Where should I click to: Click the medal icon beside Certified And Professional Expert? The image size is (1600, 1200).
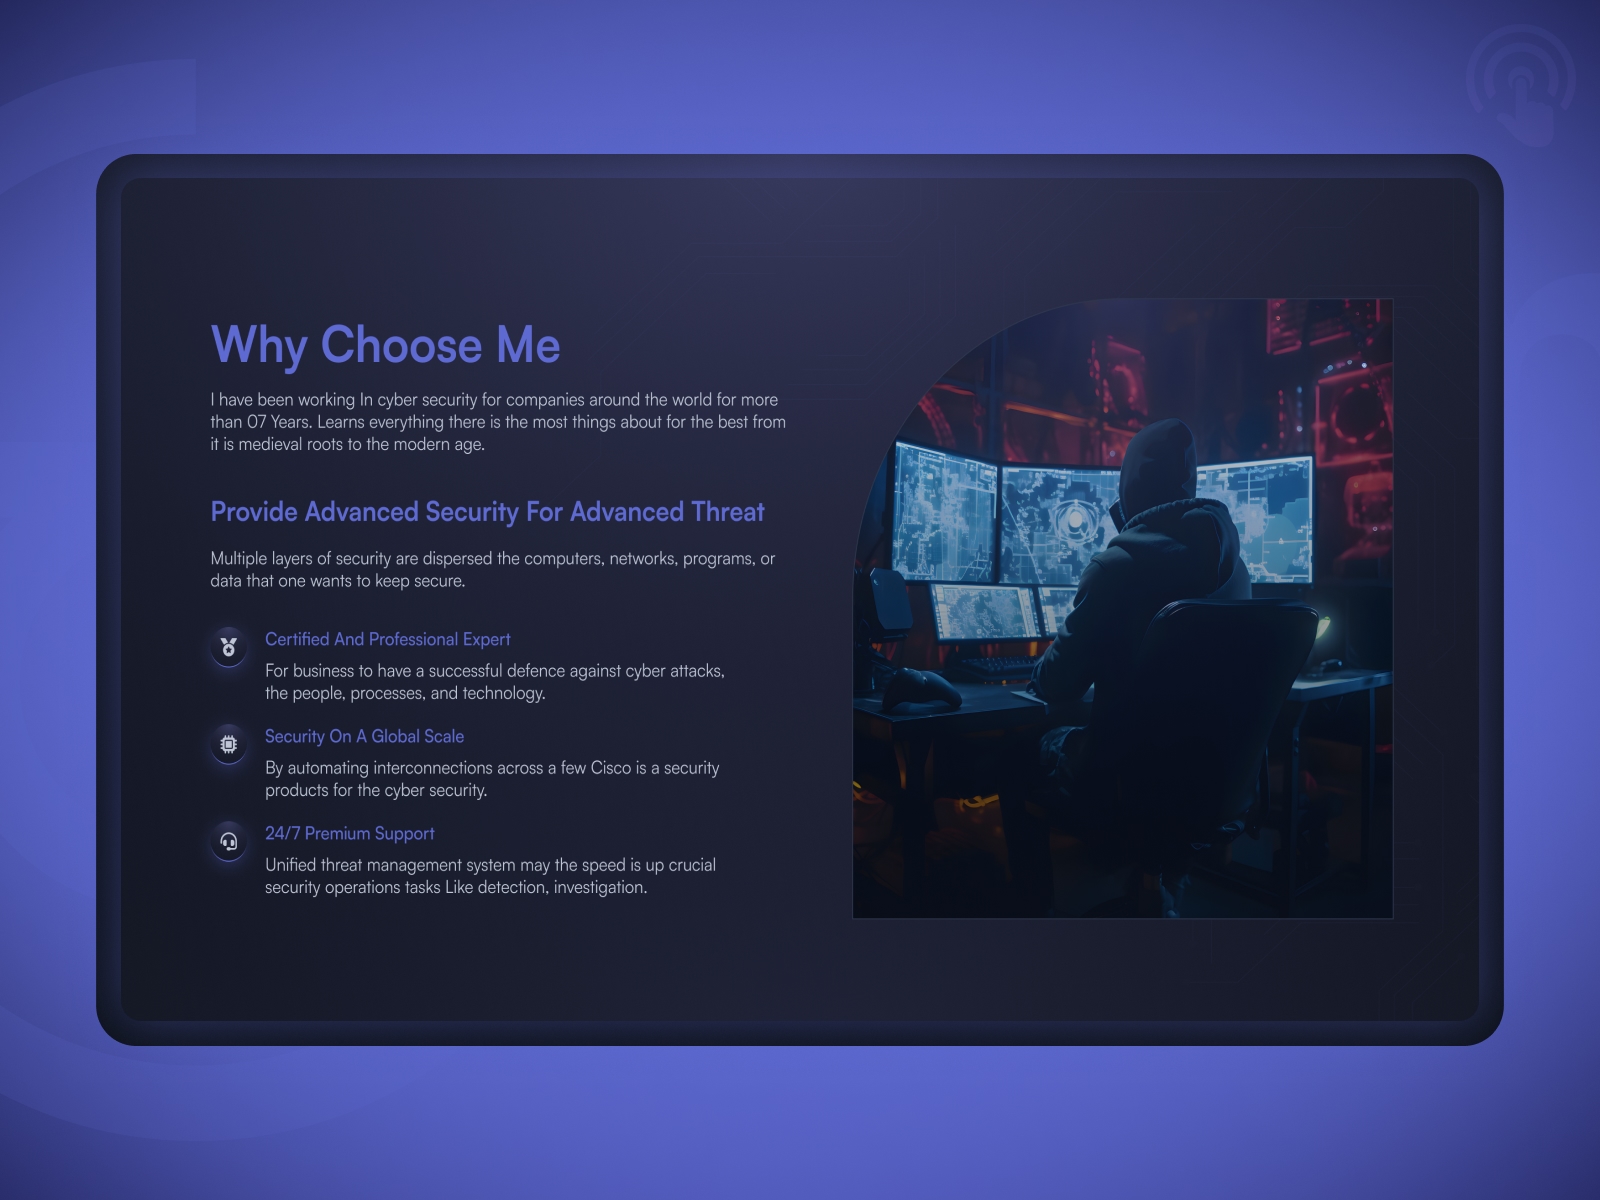229,647
